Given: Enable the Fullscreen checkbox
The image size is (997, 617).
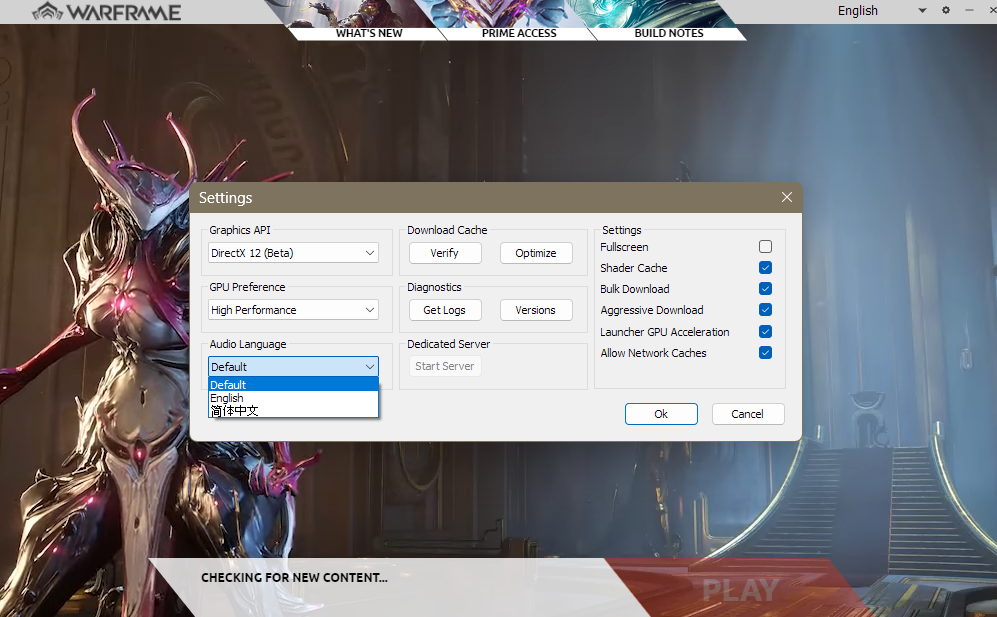Looking at the screenshot, I should (x=765, y=246).
